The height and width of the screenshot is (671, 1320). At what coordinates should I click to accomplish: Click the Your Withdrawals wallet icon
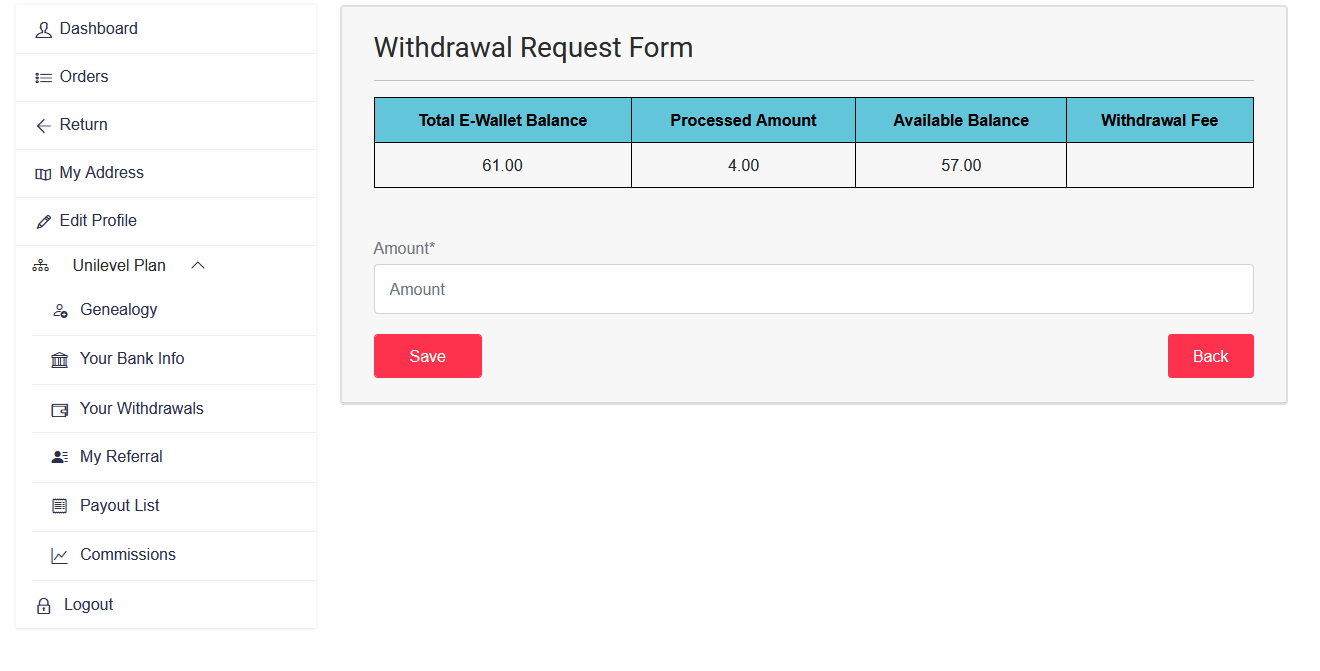click(x=60, y=409)
